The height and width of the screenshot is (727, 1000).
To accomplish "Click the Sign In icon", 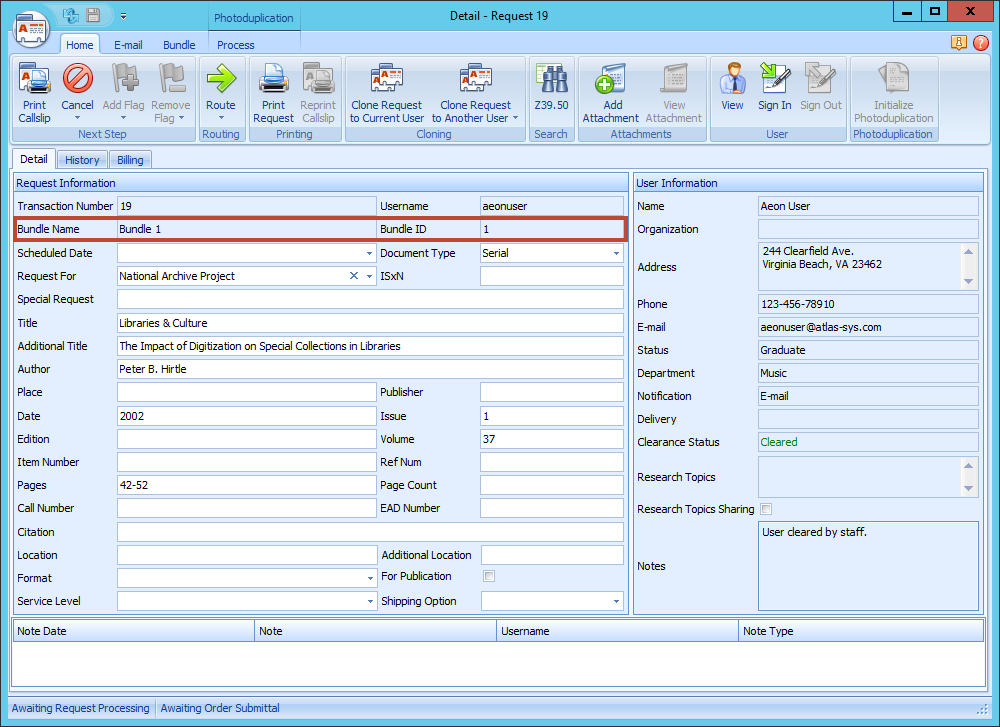I will coord(774,80).
